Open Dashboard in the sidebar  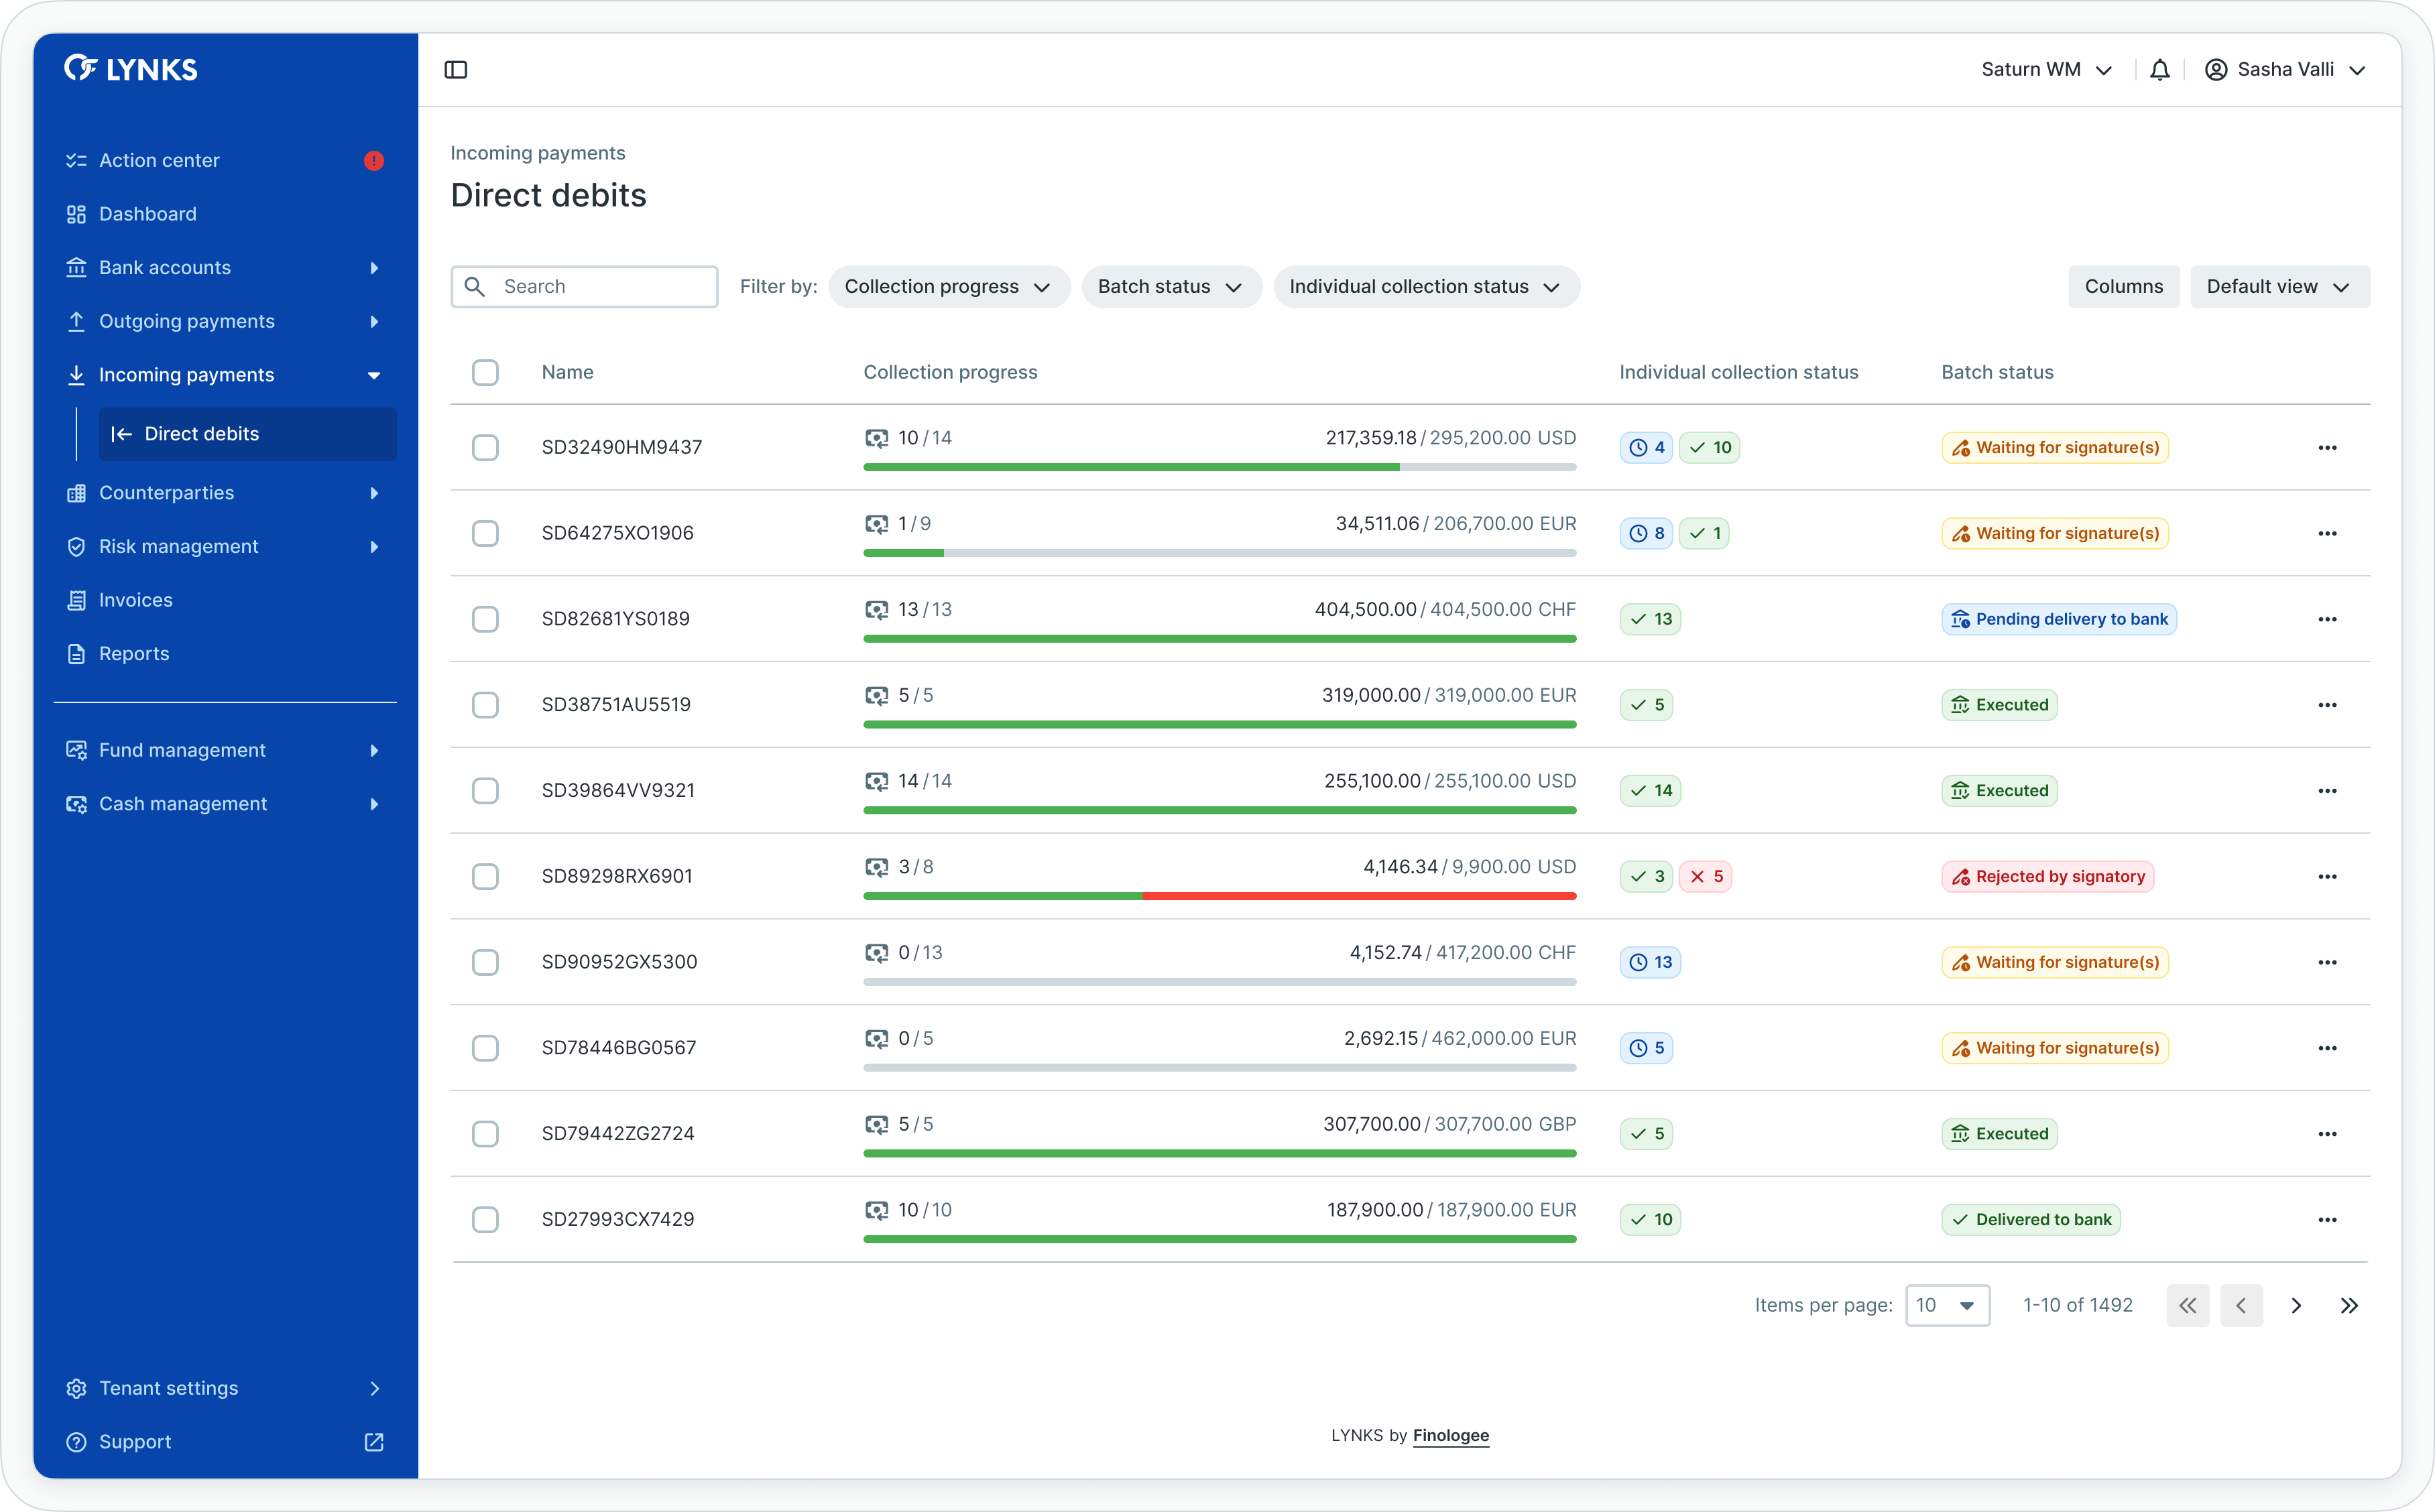coord(148,214)
